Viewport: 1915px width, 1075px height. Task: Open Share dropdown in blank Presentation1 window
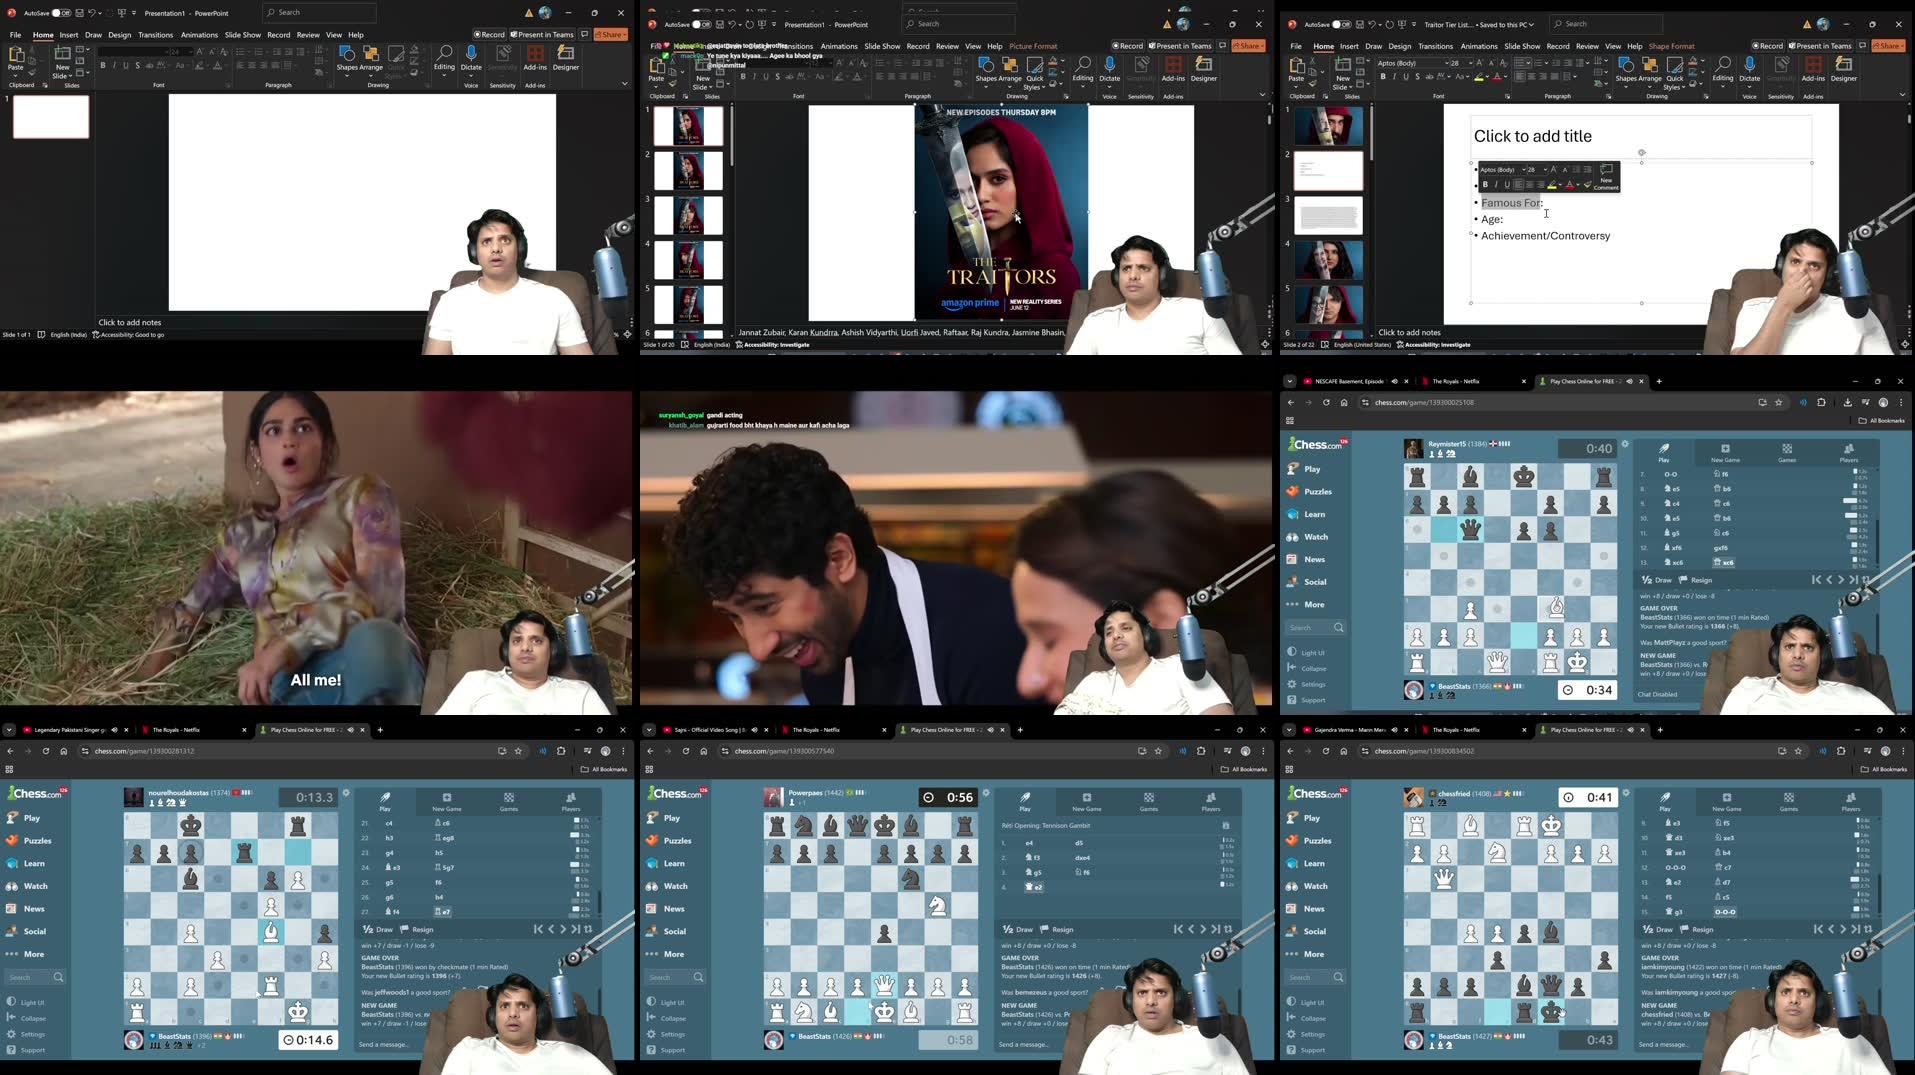tap(610, 35)
